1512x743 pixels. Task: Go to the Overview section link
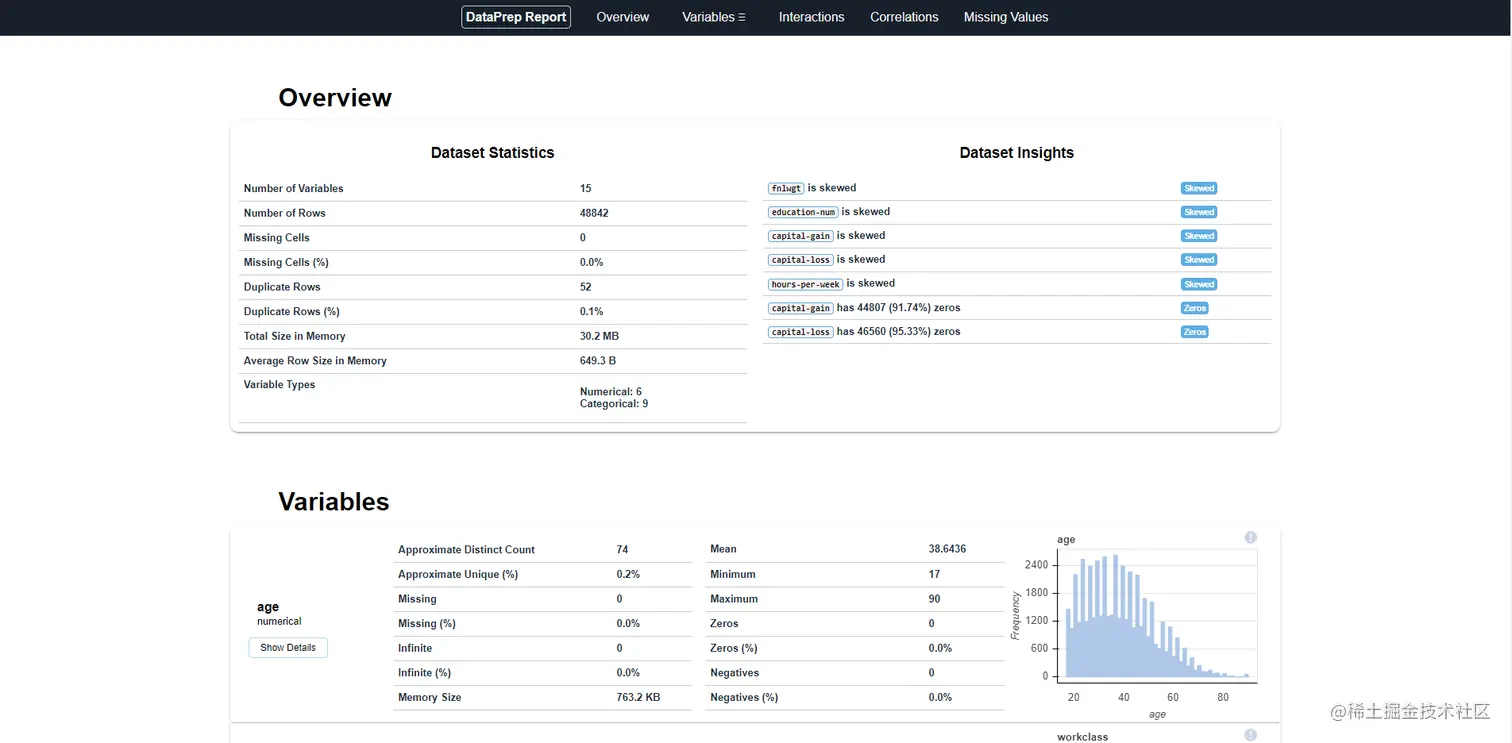(623, 17)
